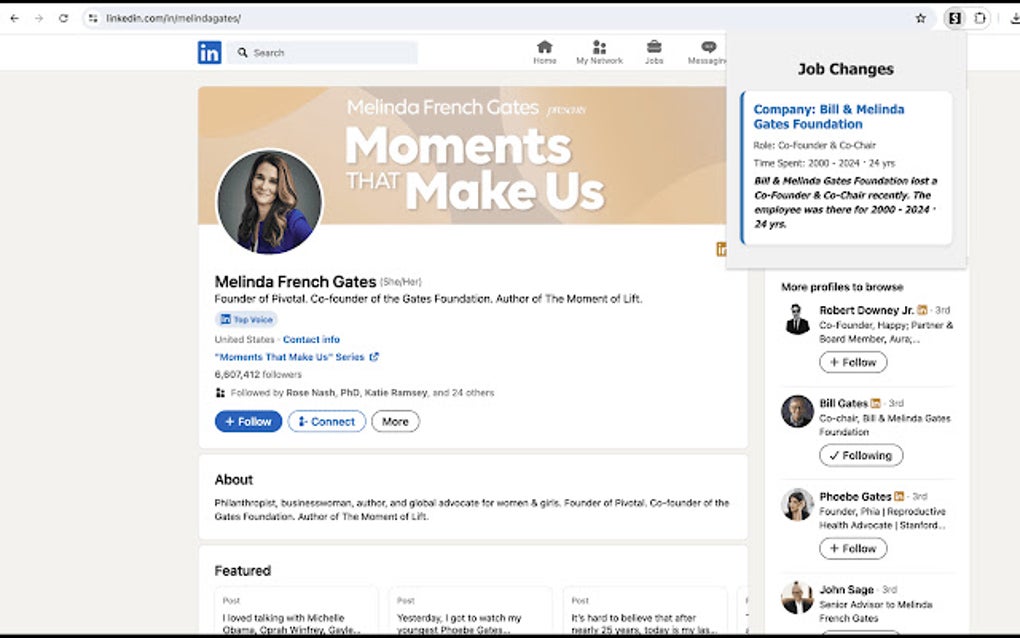Follow Robert Downey Jr.
This screenshot has width=1020, height=638.
pos(852,362)
